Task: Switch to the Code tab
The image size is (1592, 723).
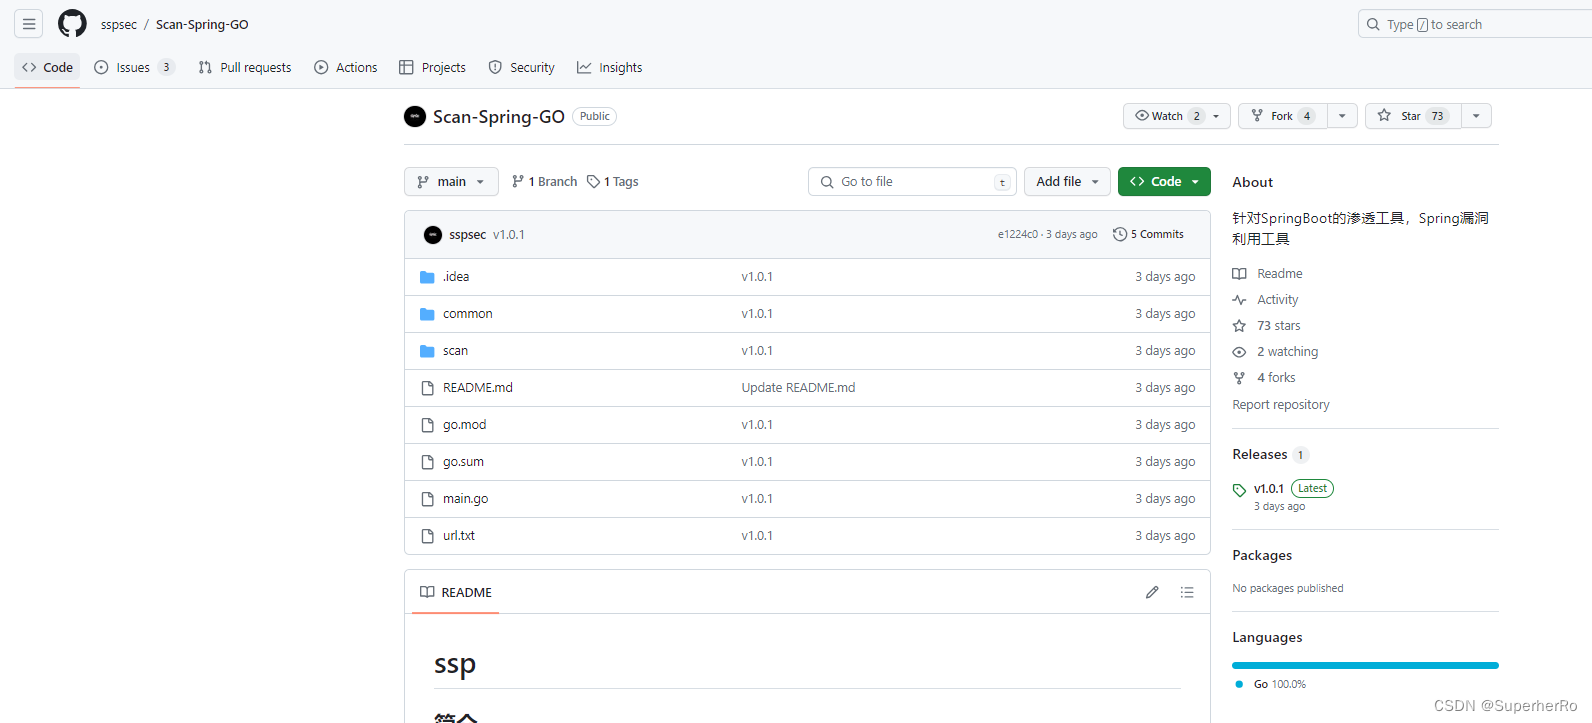Action: [47, 67]
